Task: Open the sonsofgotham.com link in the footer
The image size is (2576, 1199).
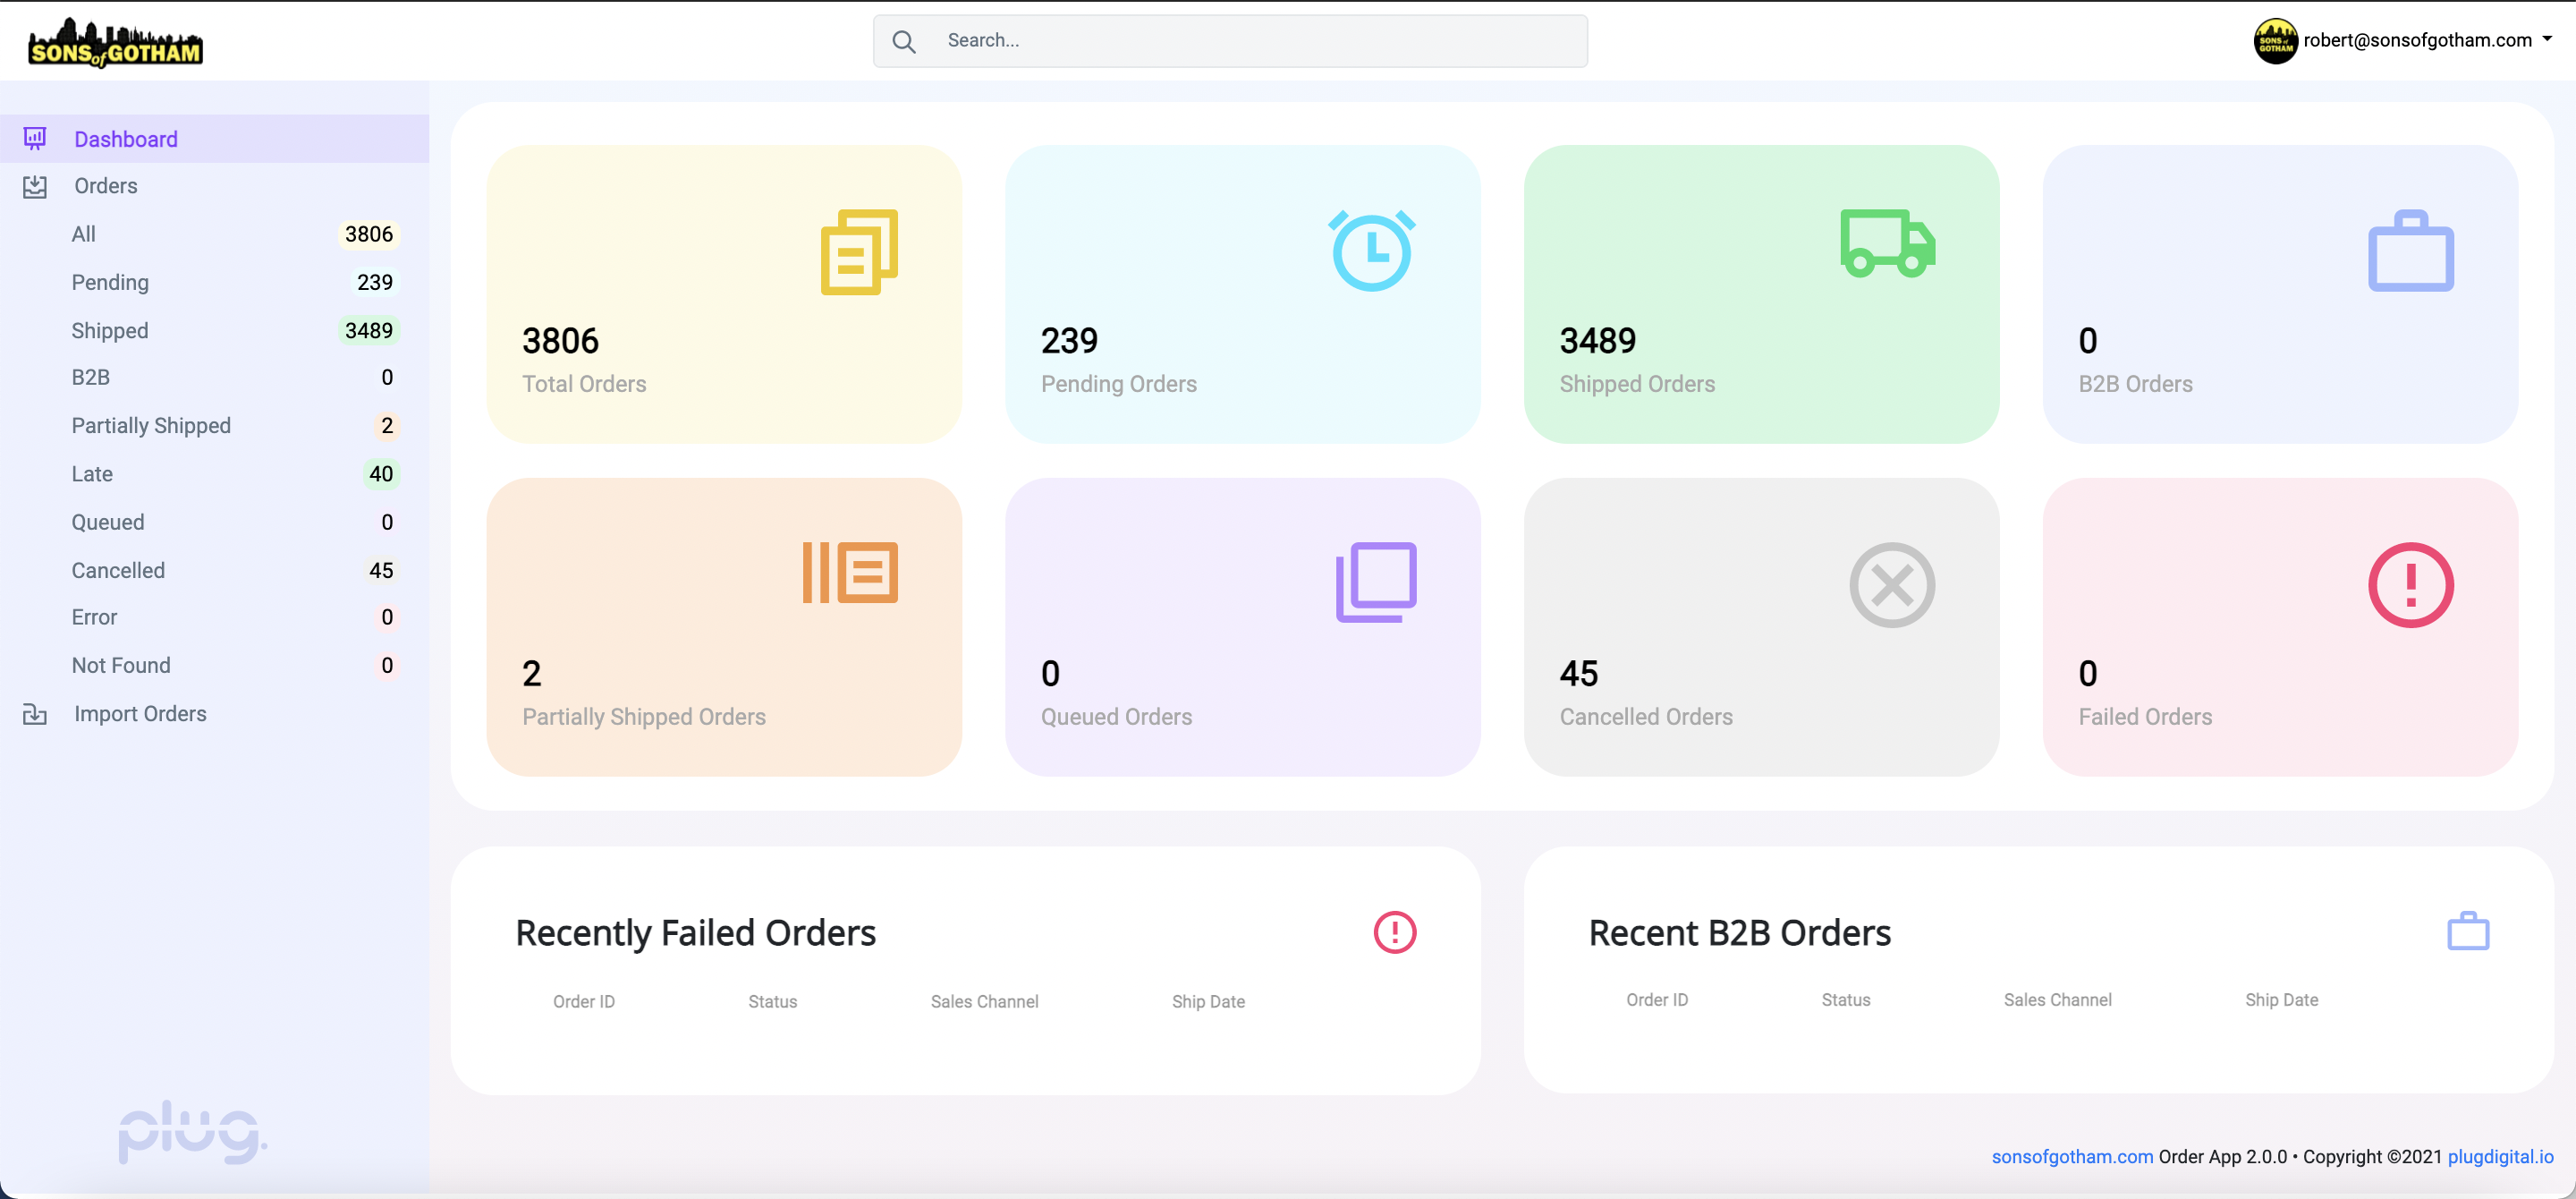Action: (x=2071, y=1157)
